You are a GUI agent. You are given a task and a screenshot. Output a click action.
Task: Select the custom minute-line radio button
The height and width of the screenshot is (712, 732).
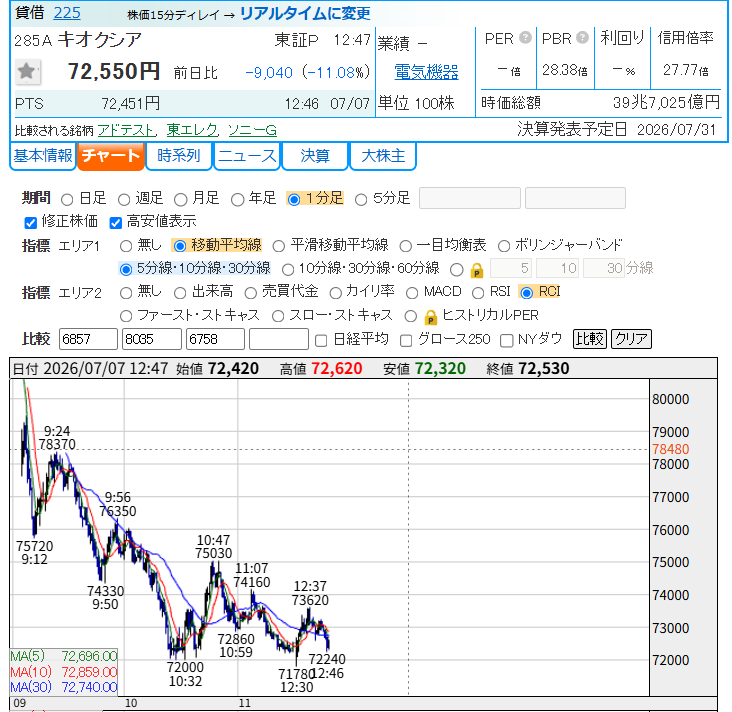[x=457, y=269]
